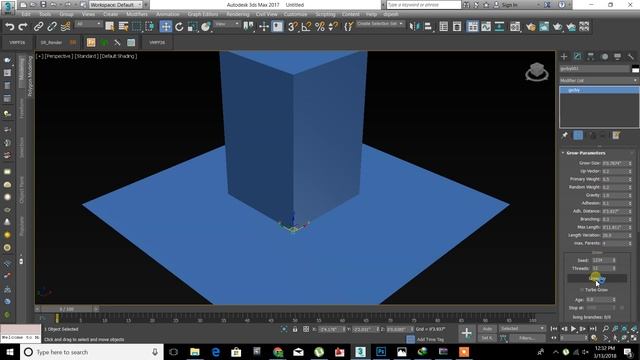Open the Create Selection Set dropdown
This screenshot has height=360, width=640.
coord(380,24)
